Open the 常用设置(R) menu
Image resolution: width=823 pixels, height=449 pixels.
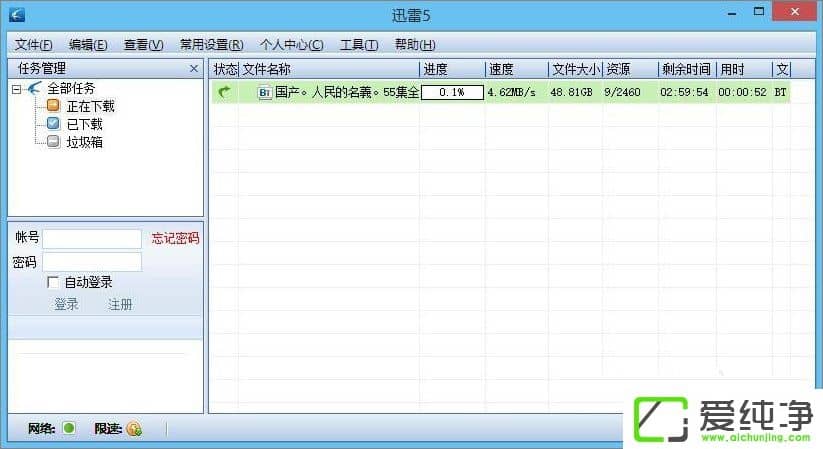point(211,45)
